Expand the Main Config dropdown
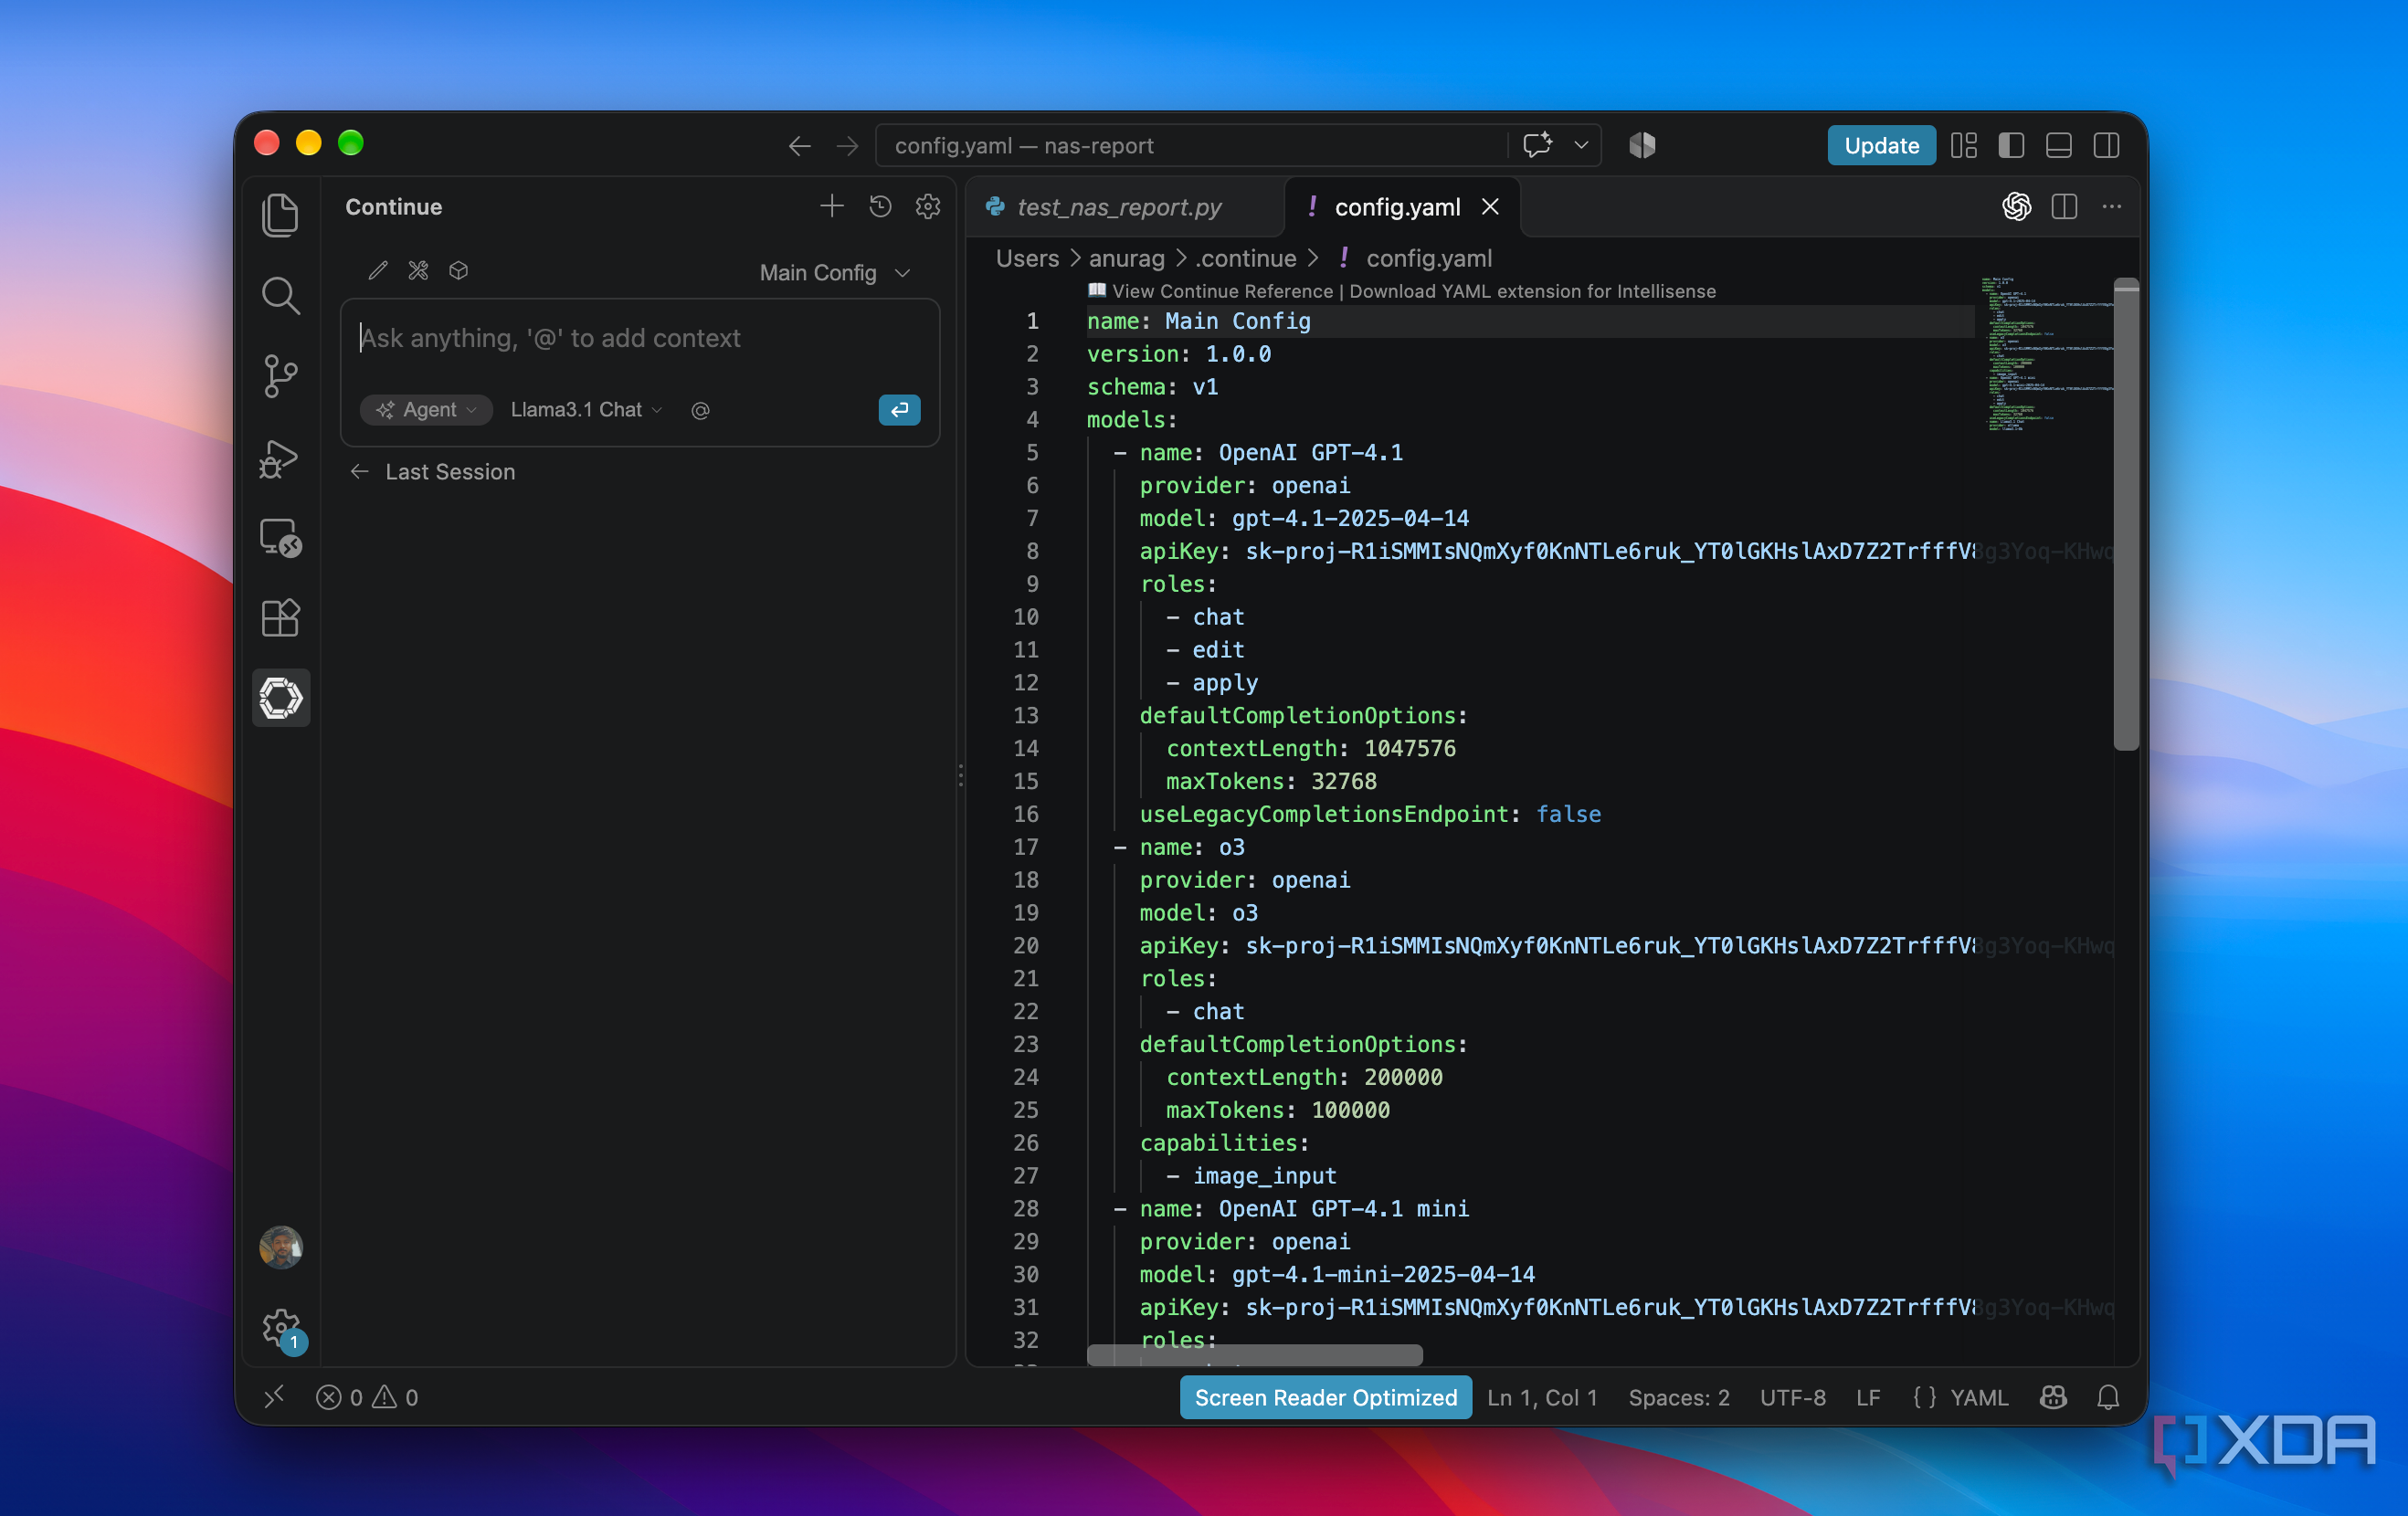Viewport: 2408px width, 1516px height. click(x=835, y=272)
